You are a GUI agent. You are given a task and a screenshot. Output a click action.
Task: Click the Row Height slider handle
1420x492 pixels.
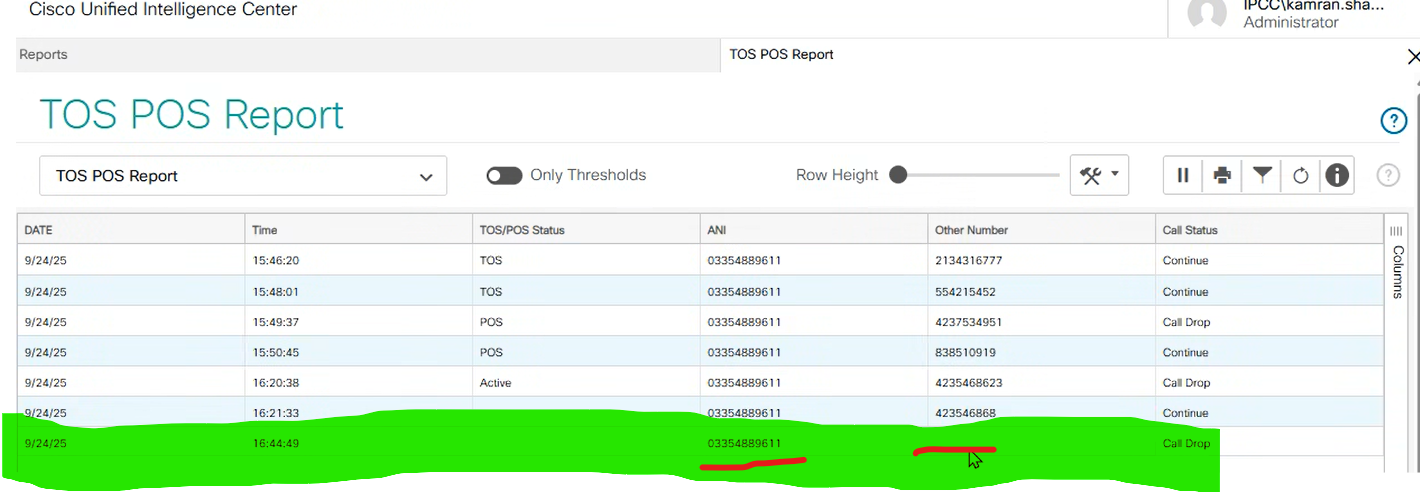[x=898, y=176]
